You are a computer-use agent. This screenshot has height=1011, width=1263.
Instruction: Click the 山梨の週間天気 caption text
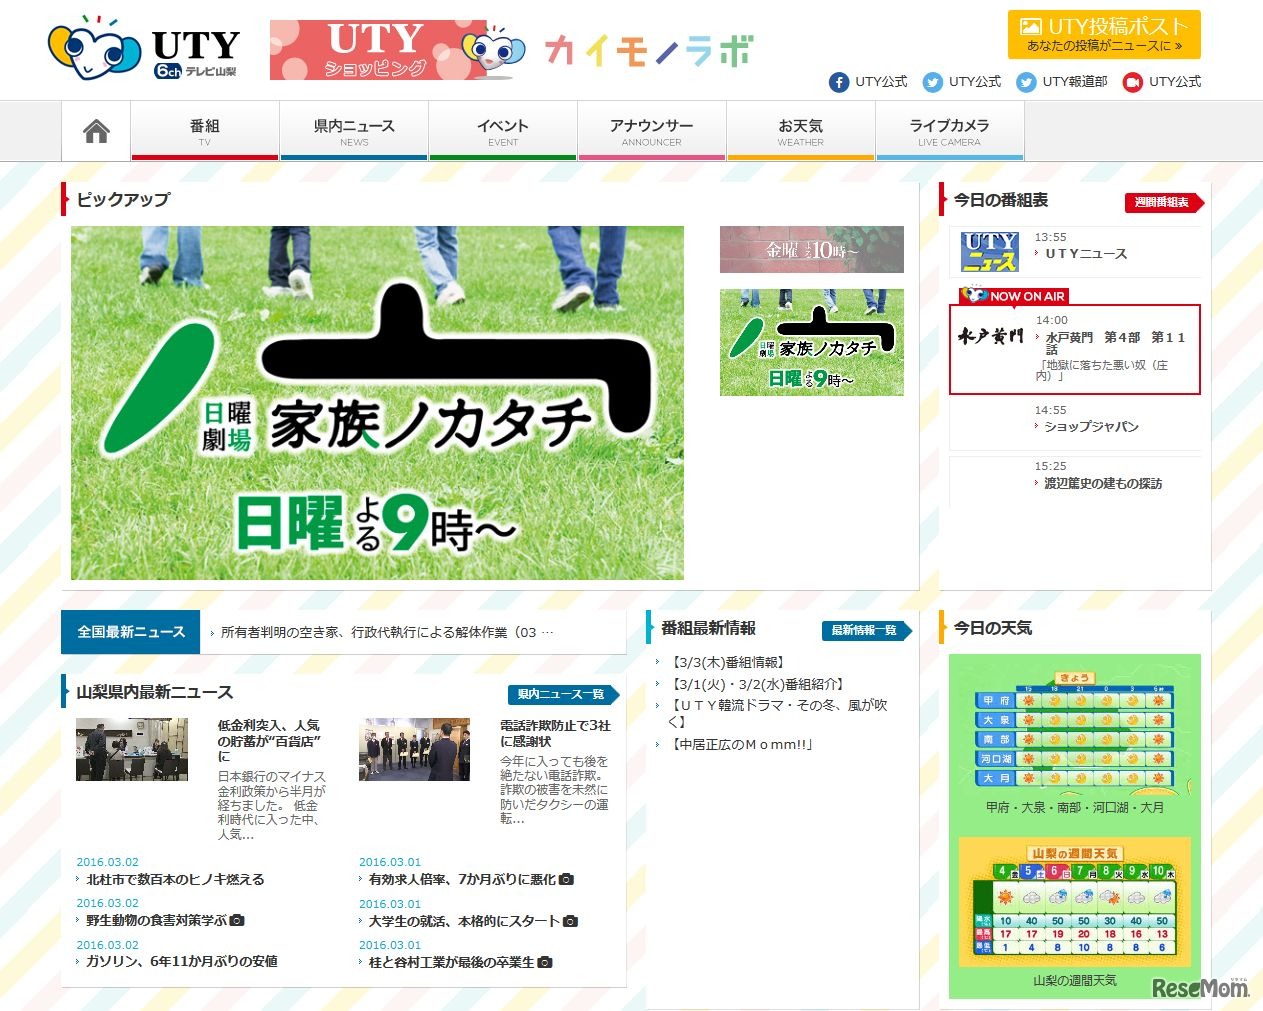(x=1074, y=980)
